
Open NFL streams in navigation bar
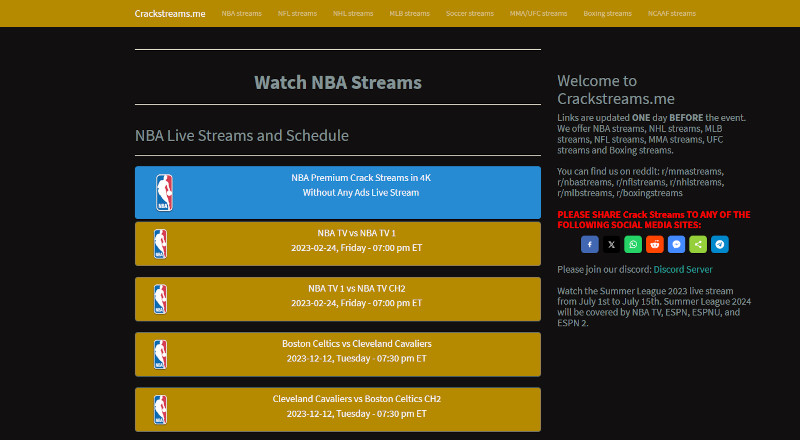coord(297,14)
